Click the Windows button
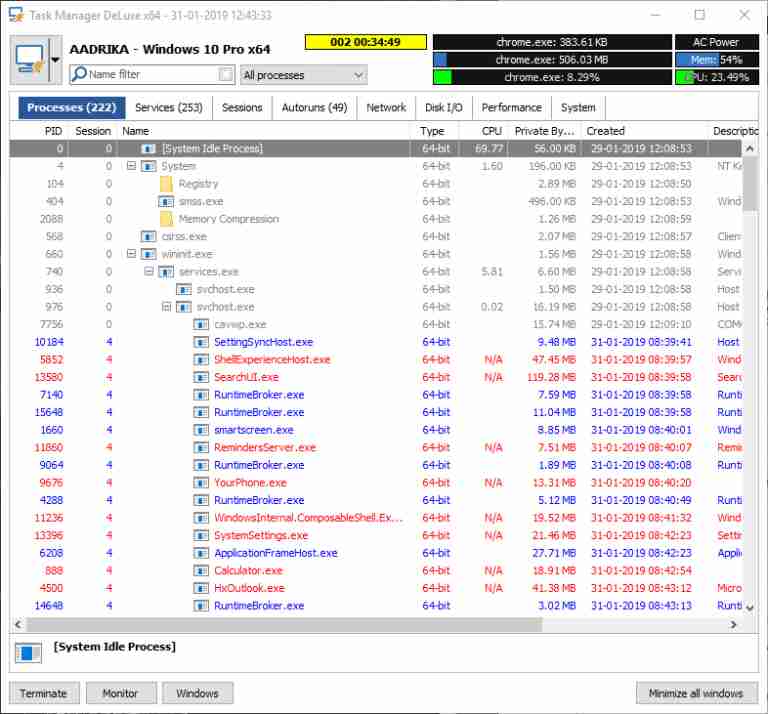This screenshot has width=768, height=714. [x=197, y=693]
